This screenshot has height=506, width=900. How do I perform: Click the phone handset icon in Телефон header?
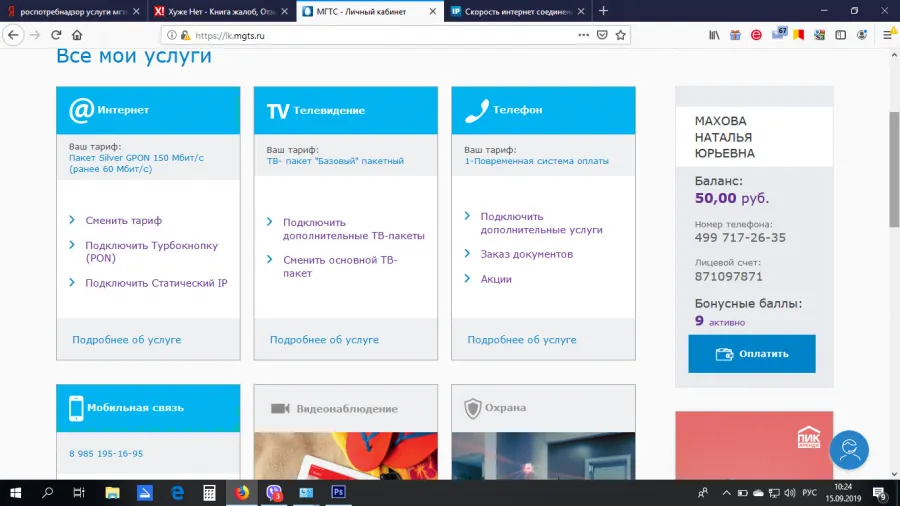tap(476, 110)
